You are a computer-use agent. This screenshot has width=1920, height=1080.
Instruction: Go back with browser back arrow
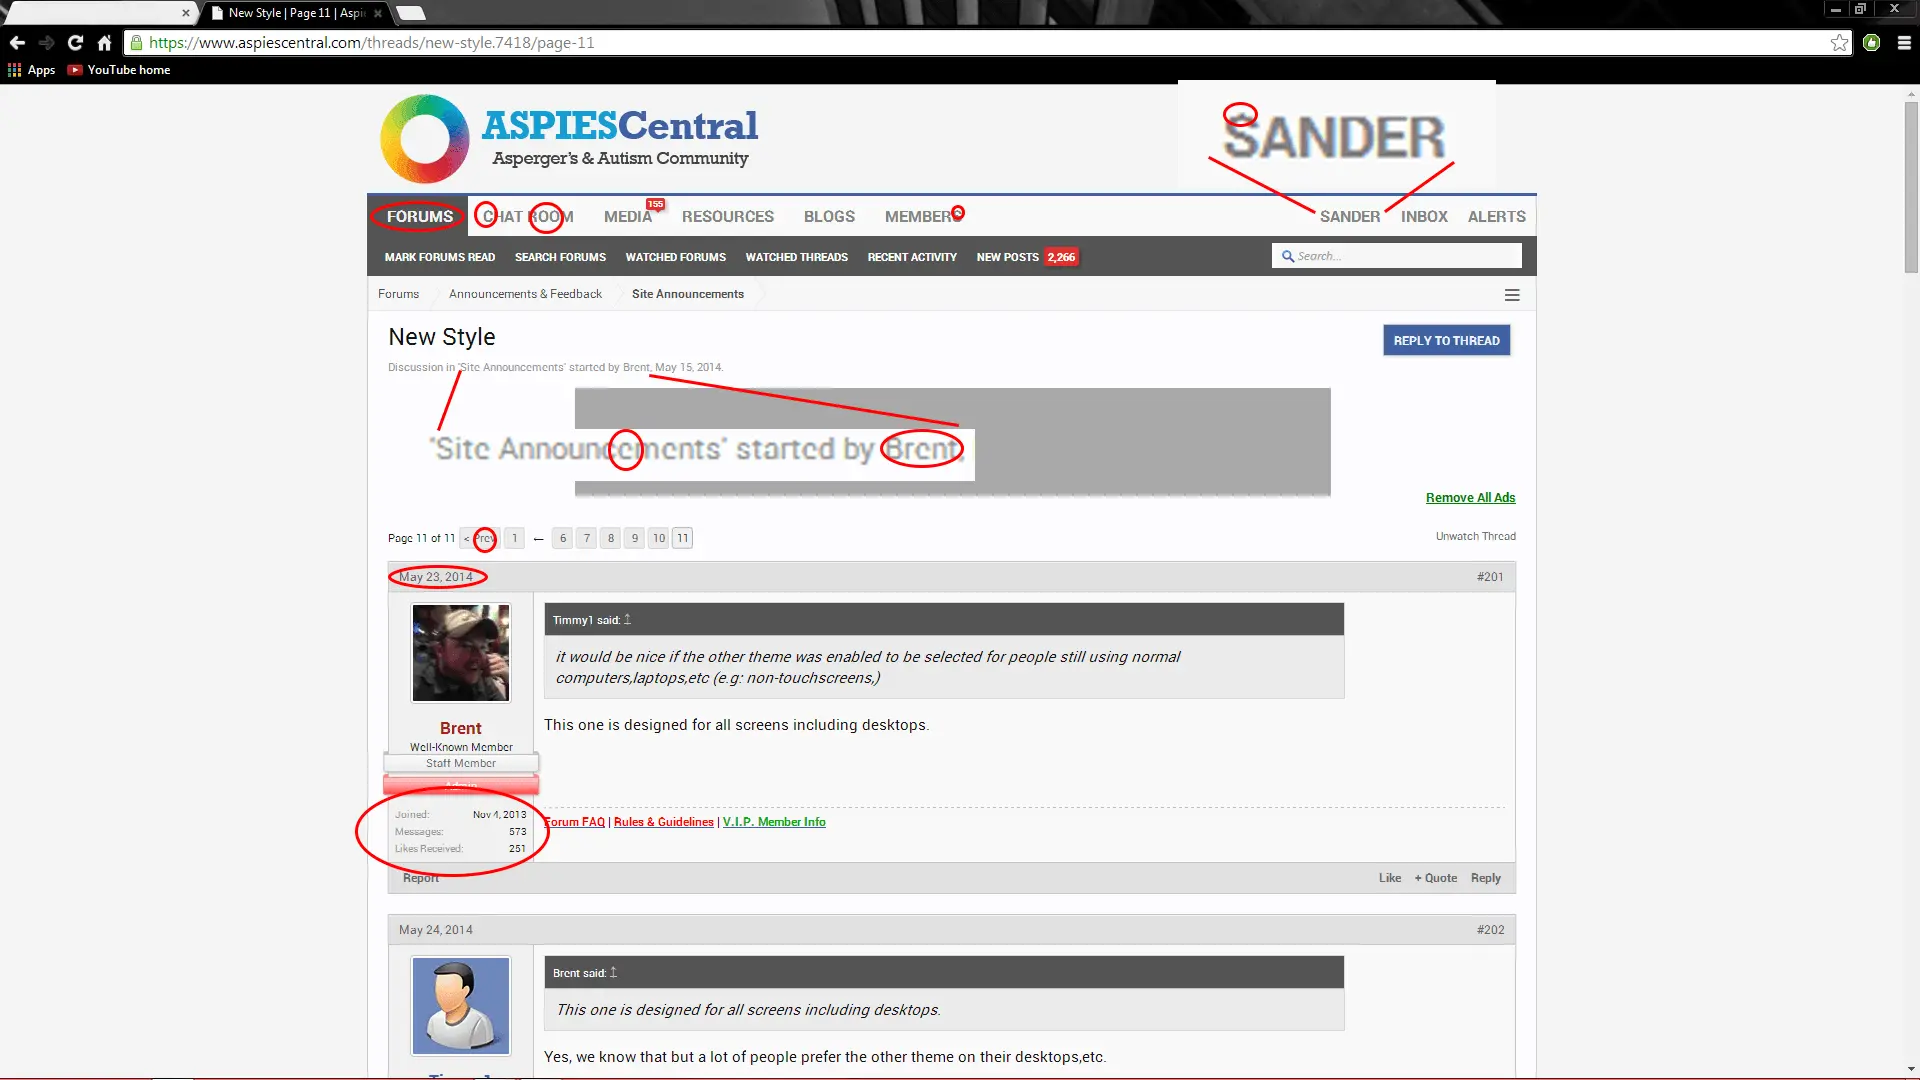pyautogui.click(x=17, y=43)
